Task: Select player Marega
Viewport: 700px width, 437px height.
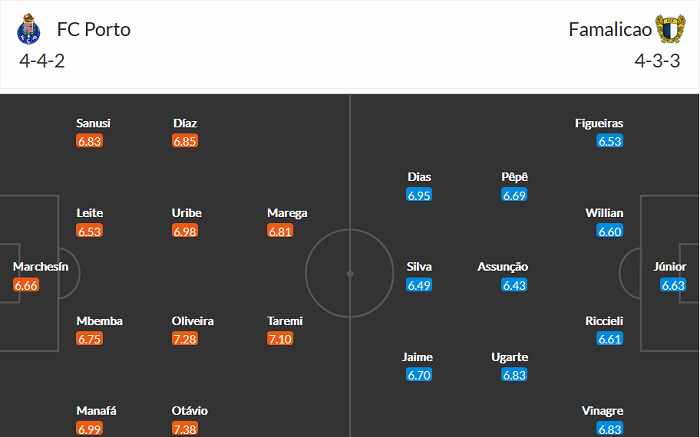Action: 287,213
